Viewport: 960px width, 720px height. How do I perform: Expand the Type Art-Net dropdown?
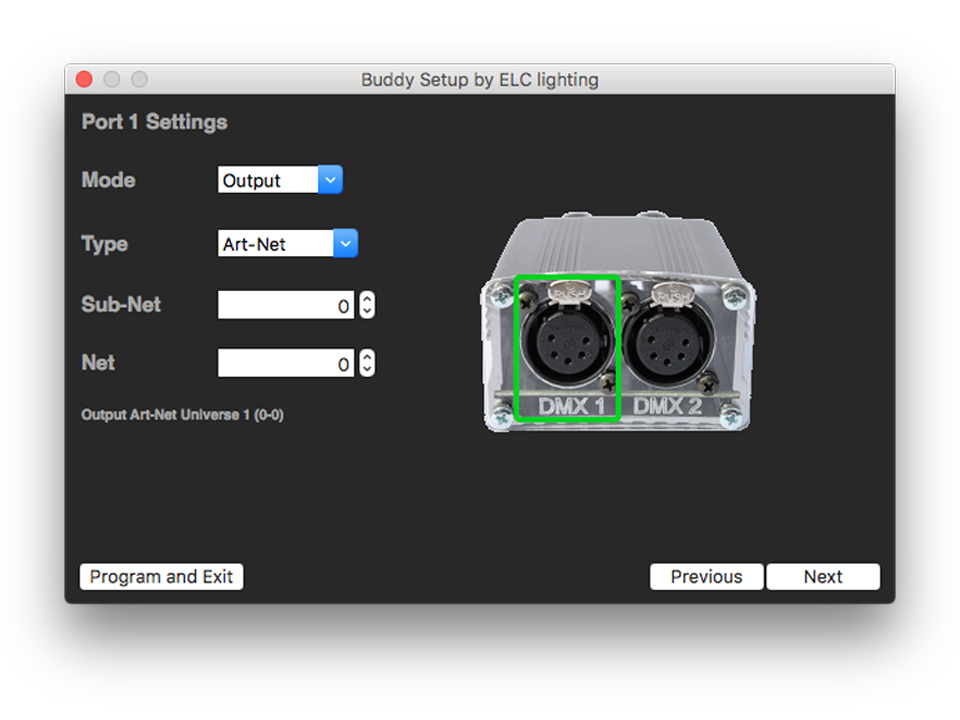pyautogui.click(x=345, y=243)
